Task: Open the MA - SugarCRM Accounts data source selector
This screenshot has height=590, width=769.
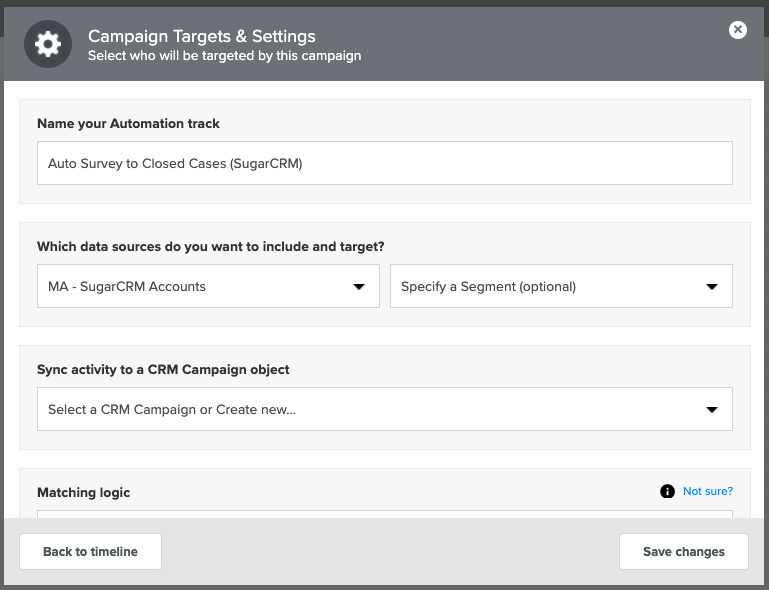Action: tap(208, 286)
